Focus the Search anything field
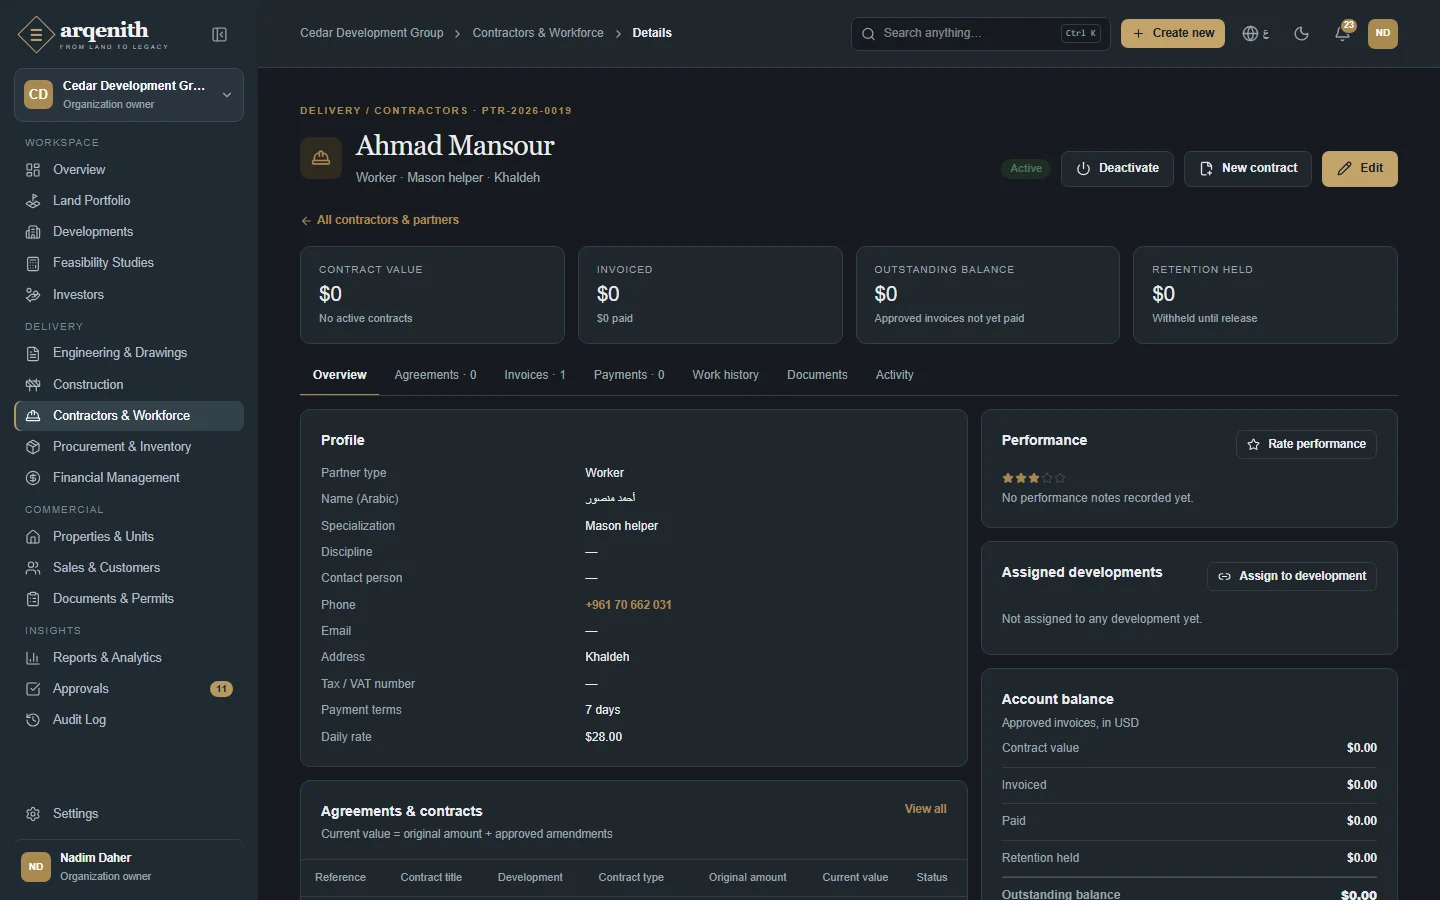Image resolution: width=1440 pixels, height=900 pixels. pos(980,33)
